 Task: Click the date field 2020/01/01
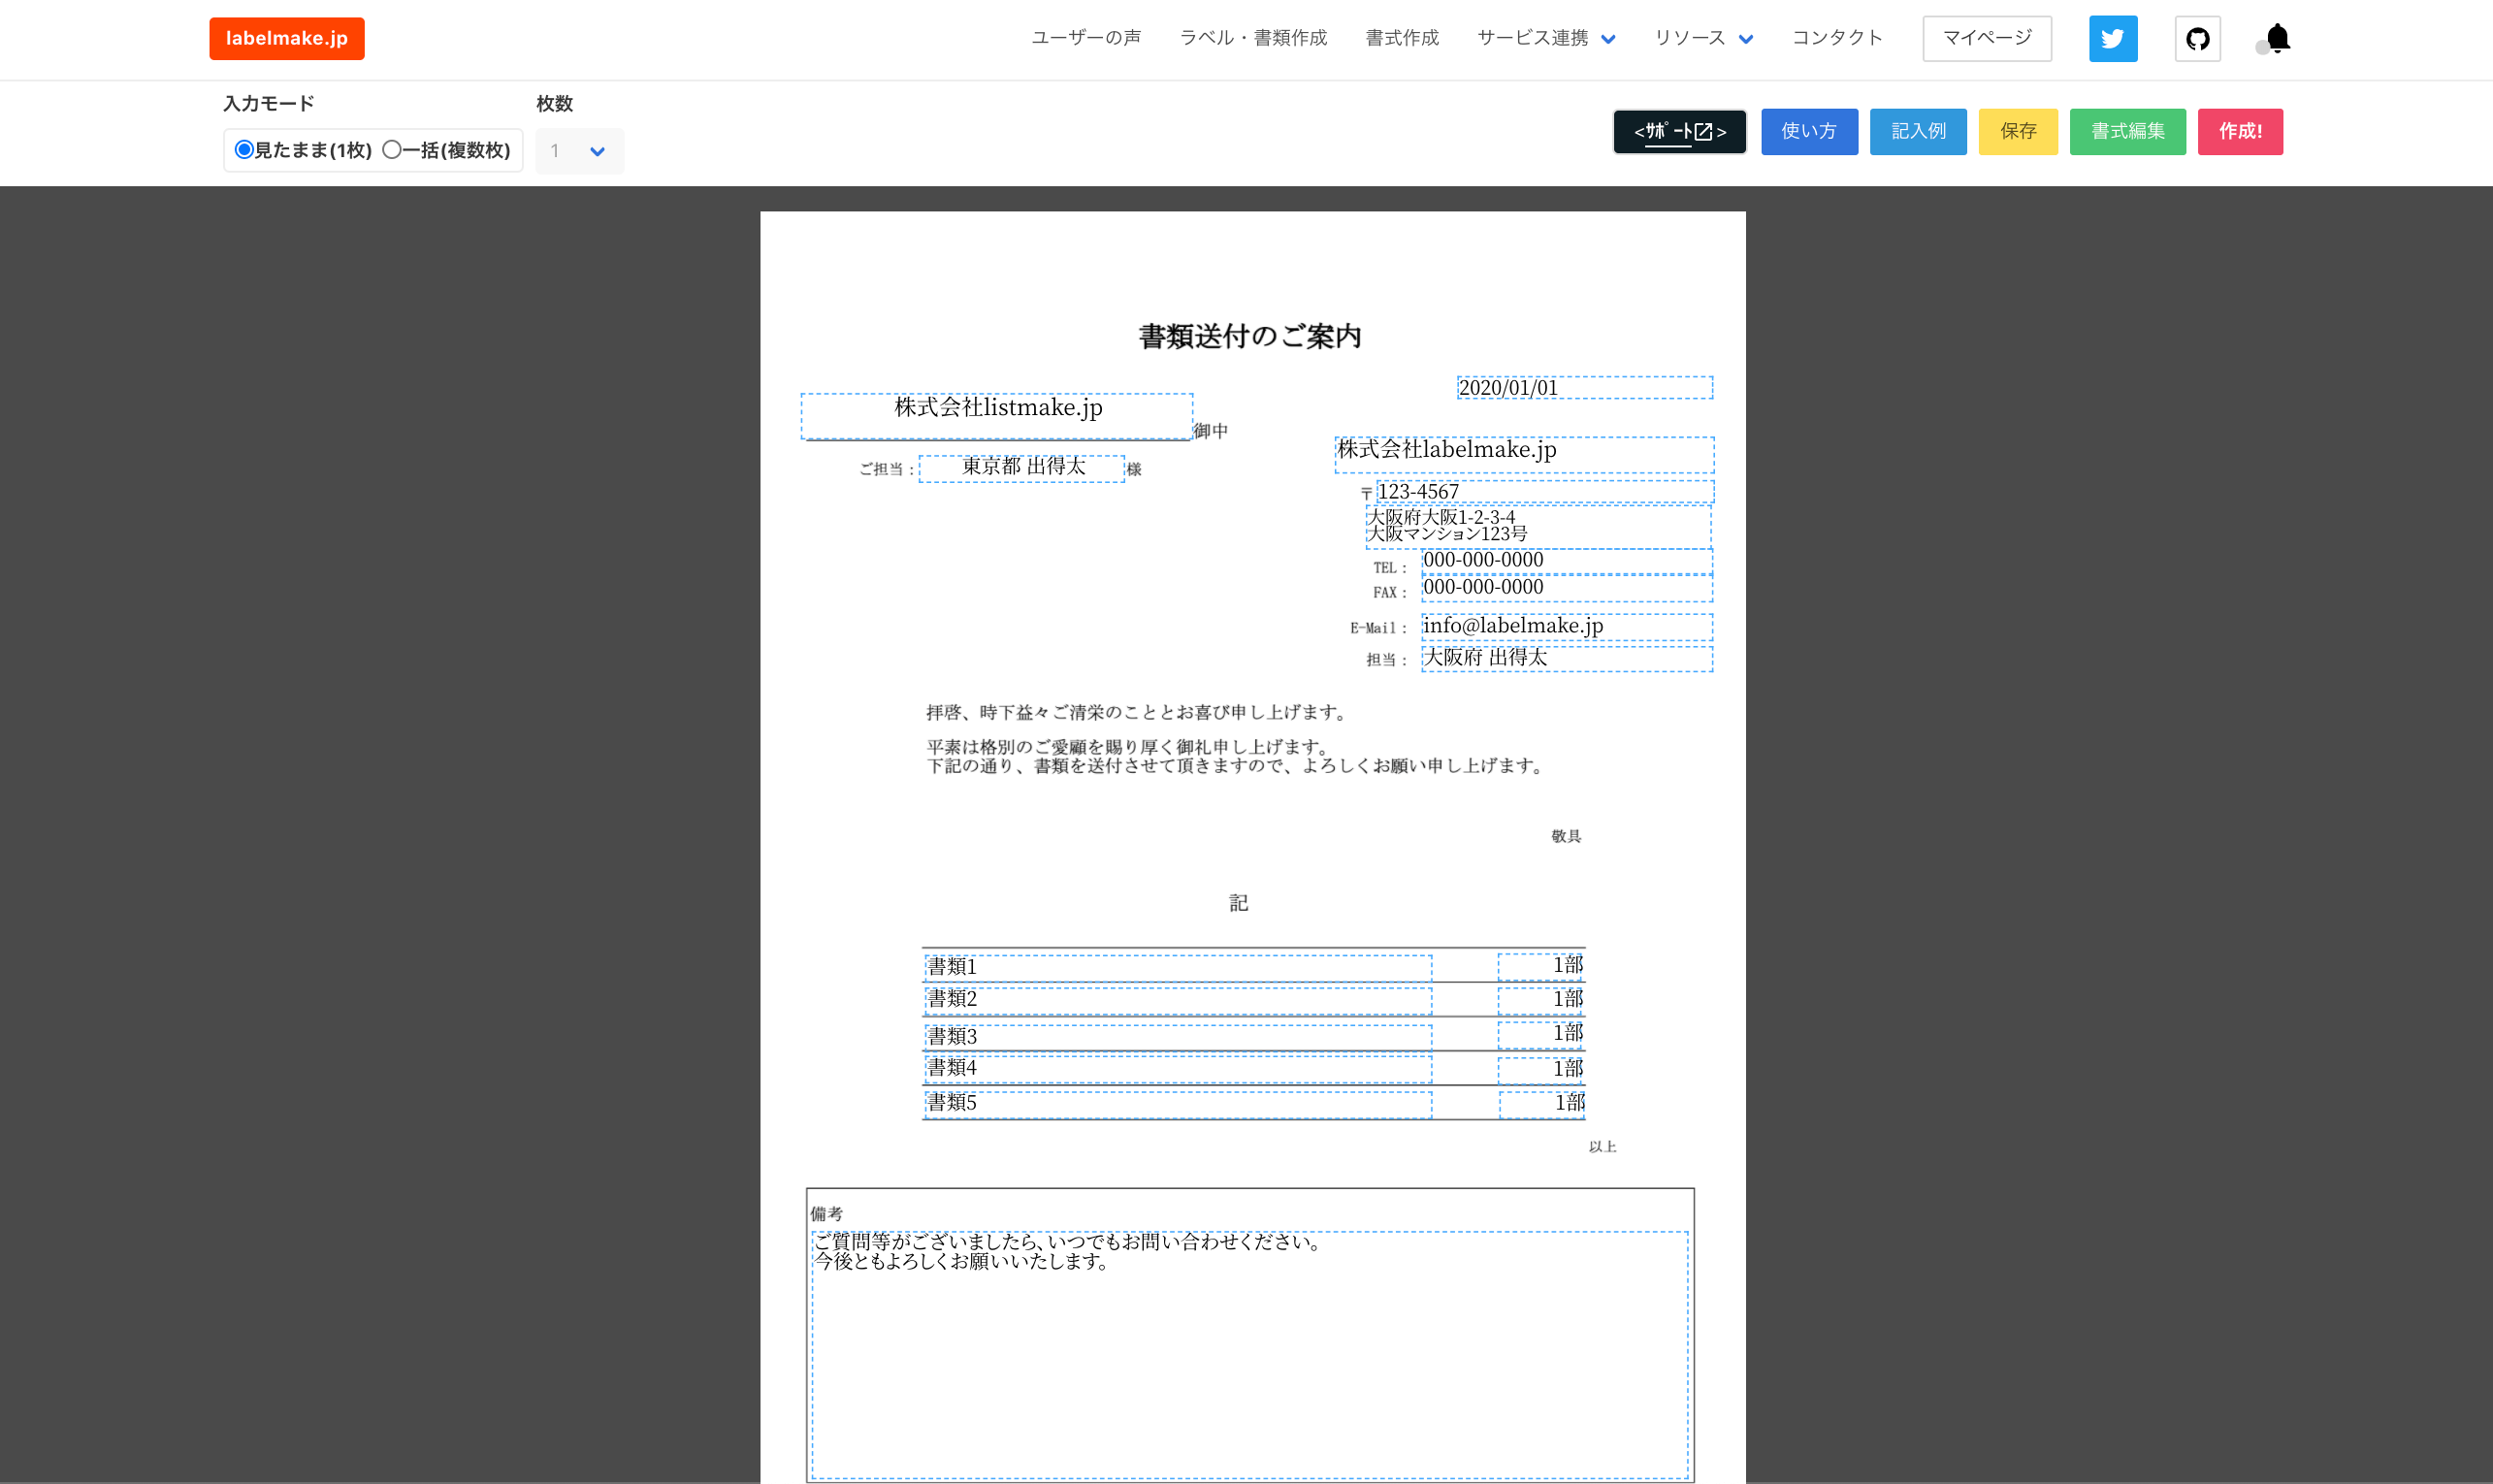pos(1584,388)
